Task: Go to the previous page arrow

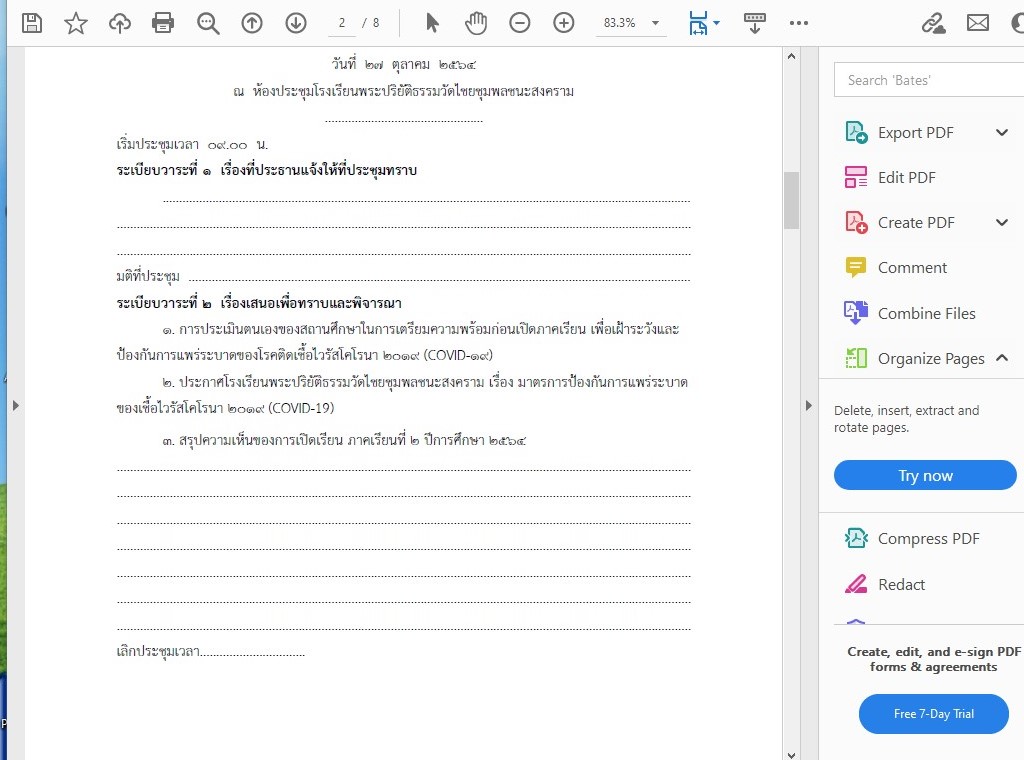Action: tap(252, 23)
